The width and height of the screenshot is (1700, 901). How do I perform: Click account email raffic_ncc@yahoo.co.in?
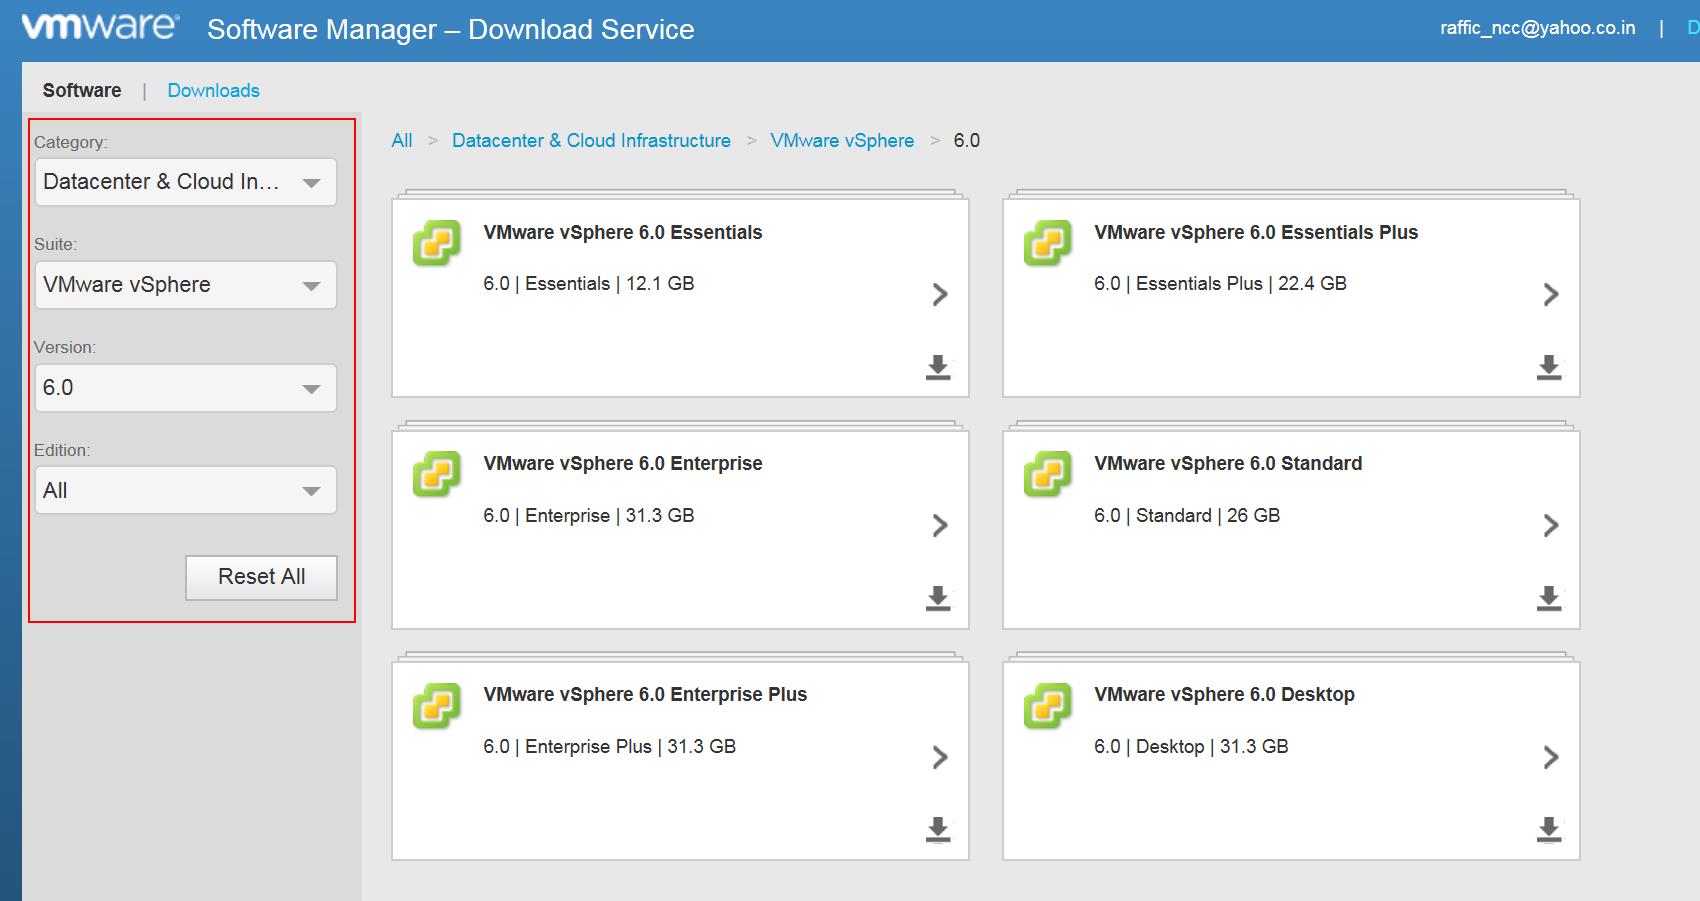(1538, 28)
